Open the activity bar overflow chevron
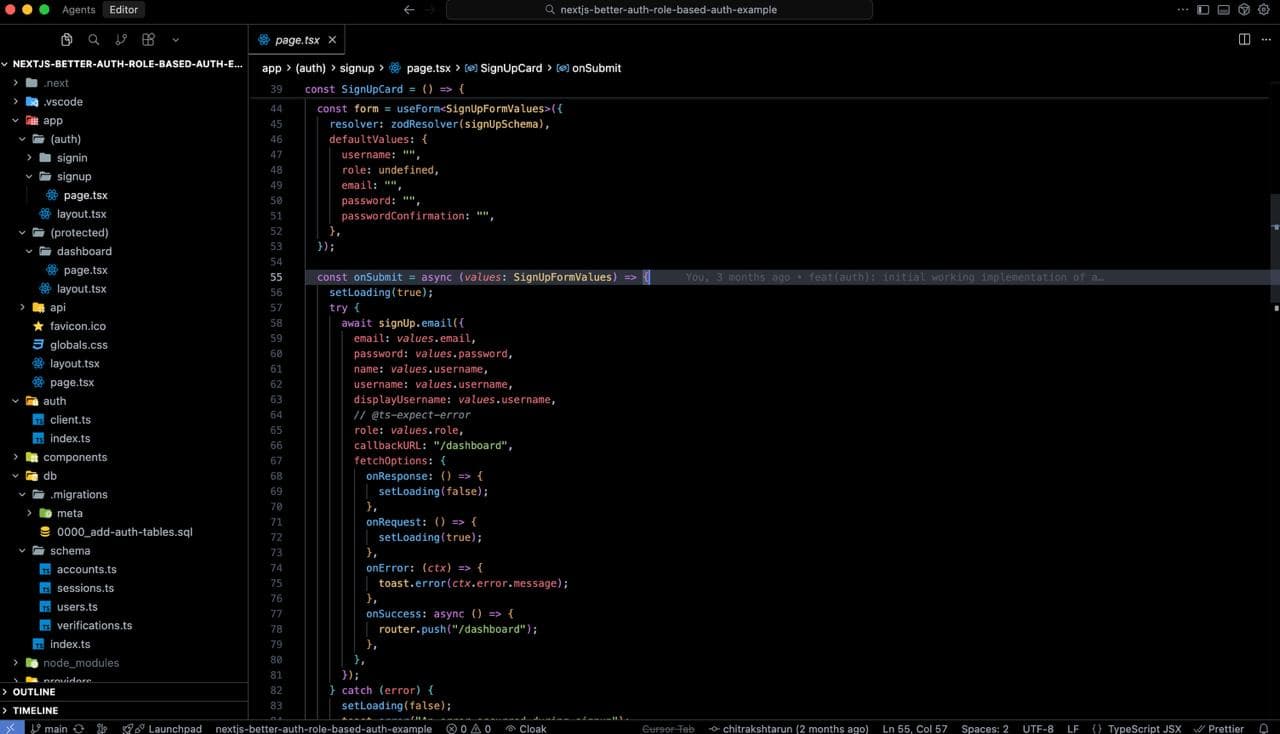1280x734 pixels. [x=175, y=40]
